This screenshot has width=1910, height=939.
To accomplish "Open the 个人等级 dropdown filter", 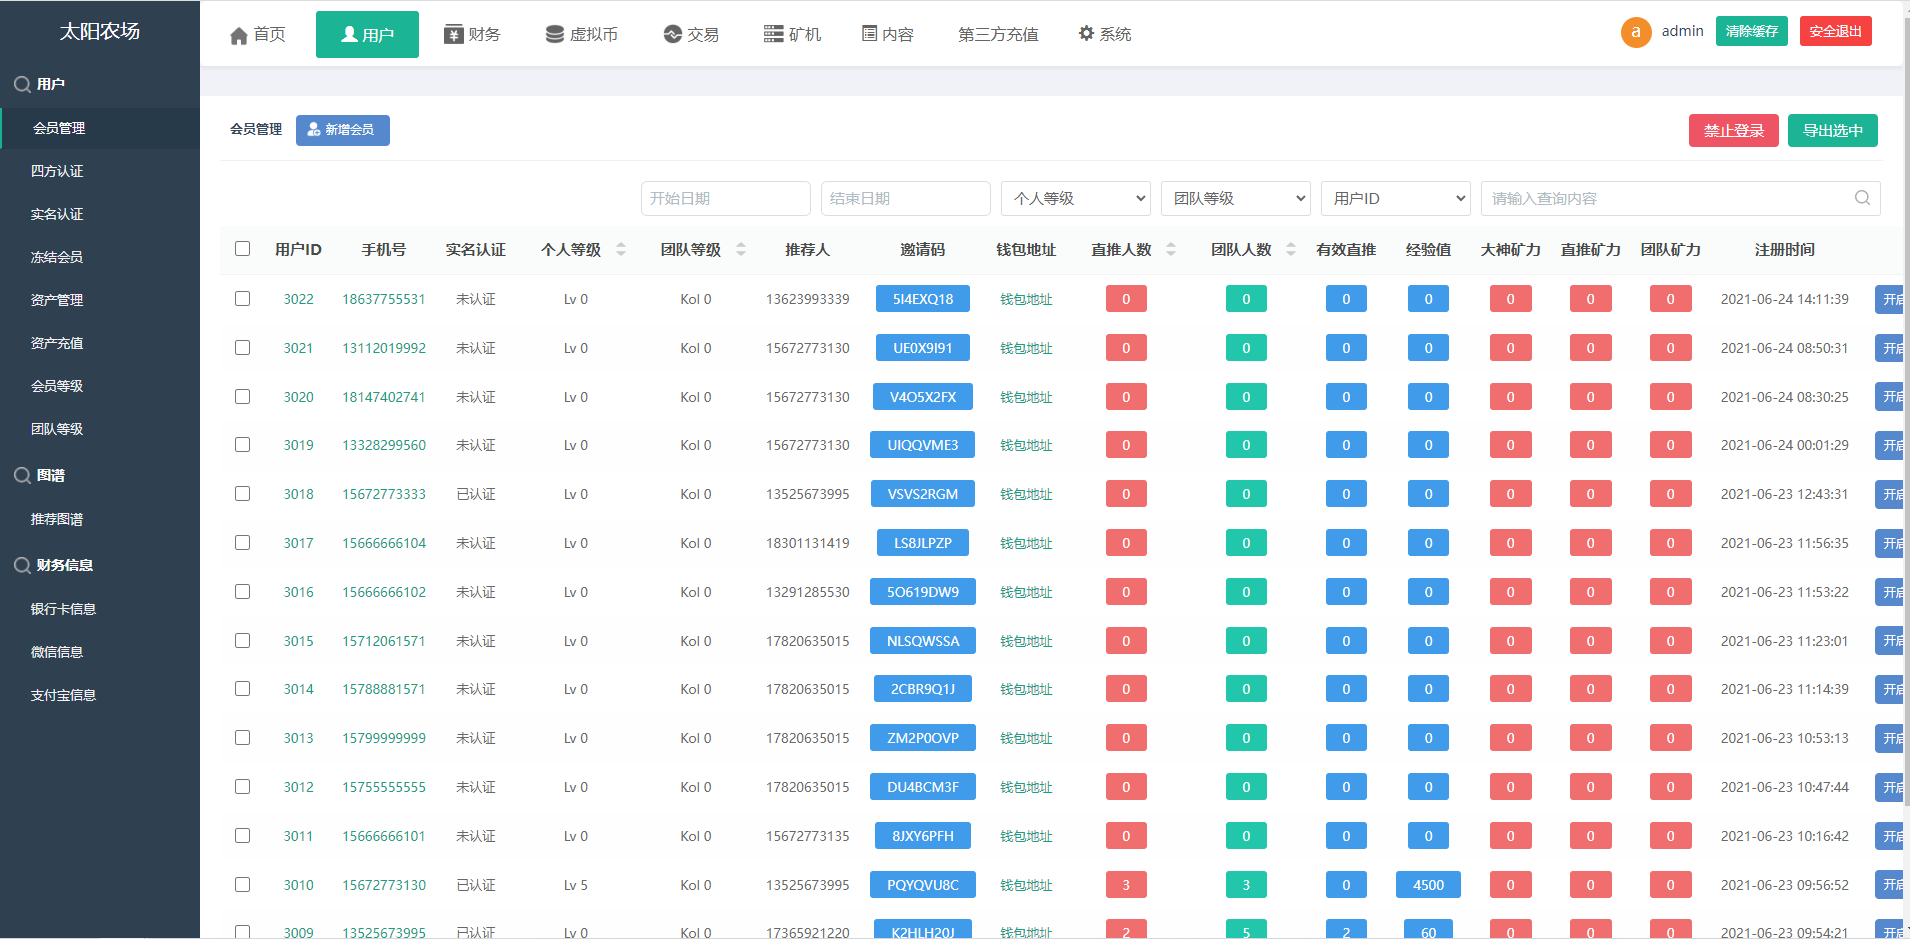I will [1075, 198].
